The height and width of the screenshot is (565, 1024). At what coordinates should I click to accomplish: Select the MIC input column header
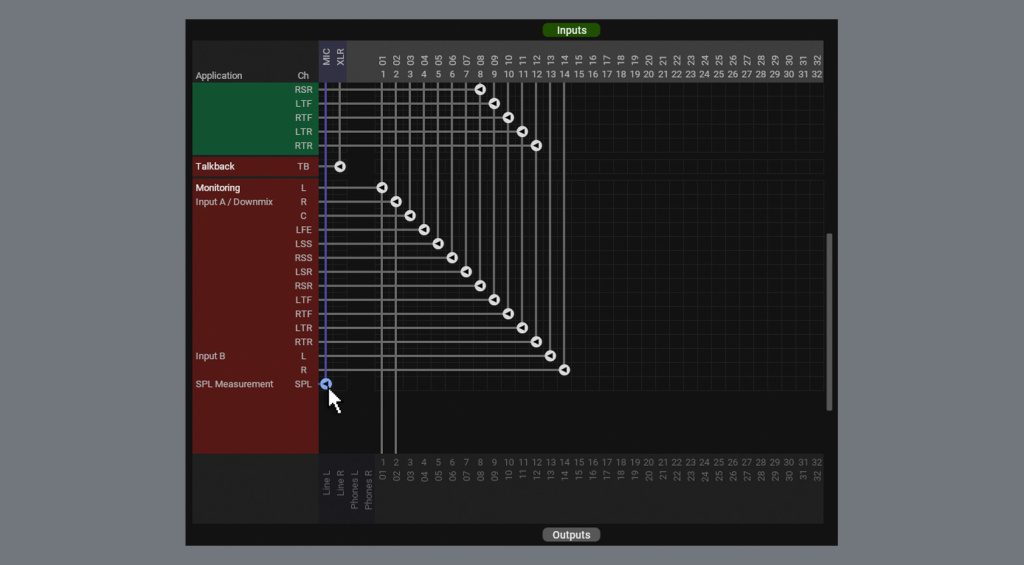pyautogui.click(x=326, y=57)
